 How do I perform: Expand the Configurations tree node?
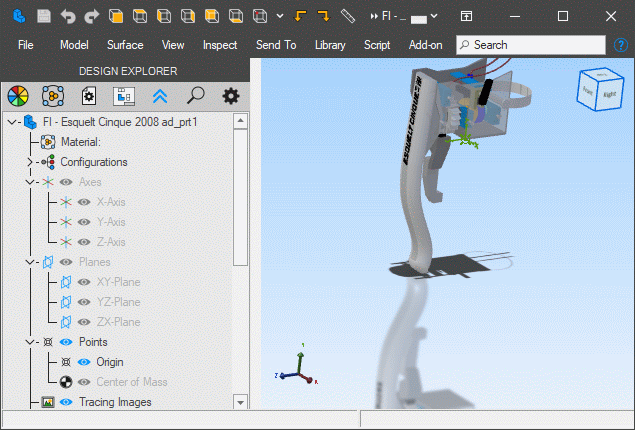pos(30,162)
